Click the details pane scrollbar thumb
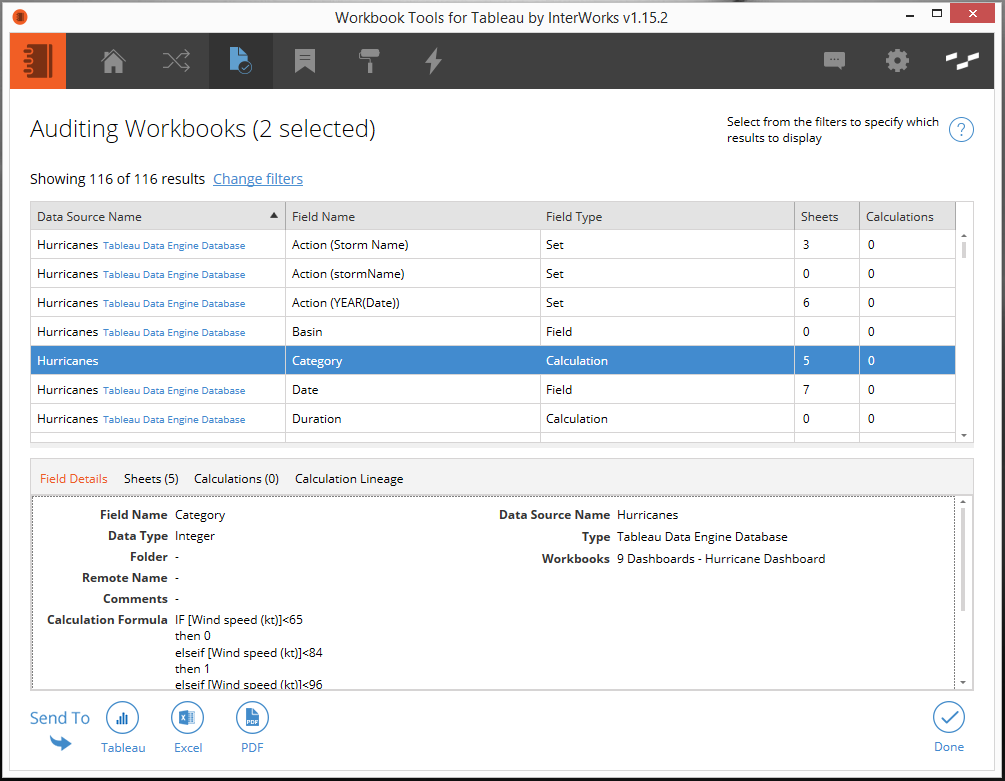 (x=963, y=559)
